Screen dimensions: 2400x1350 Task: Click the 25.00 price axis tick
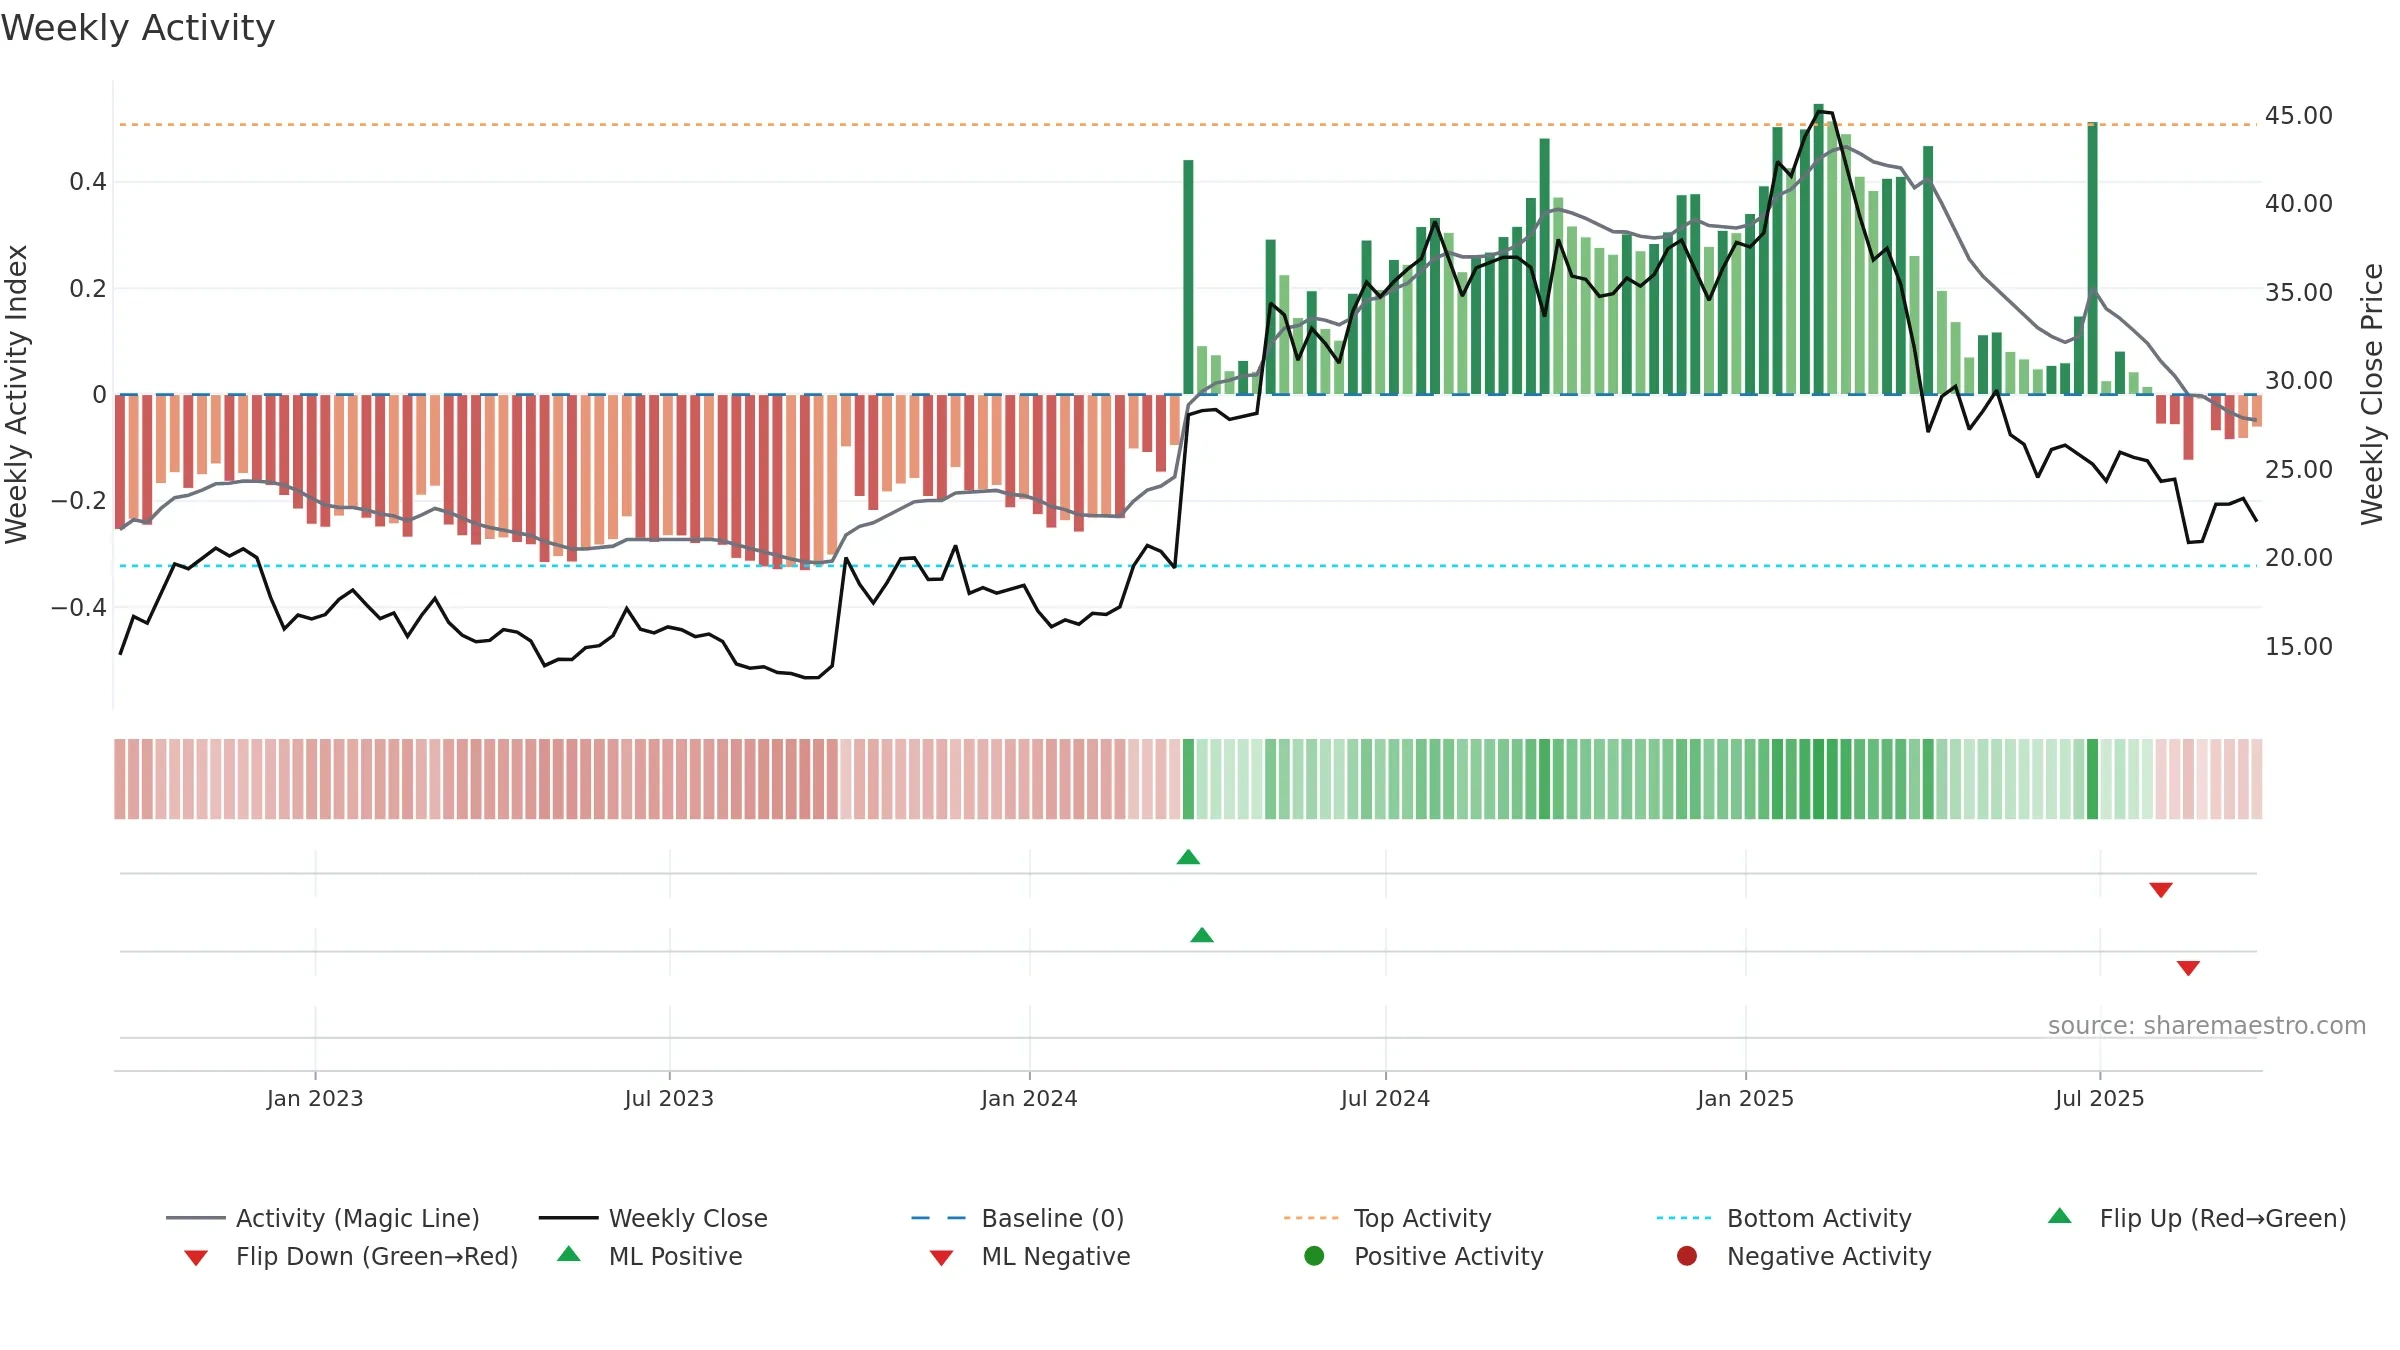(x=2299, y=469)
